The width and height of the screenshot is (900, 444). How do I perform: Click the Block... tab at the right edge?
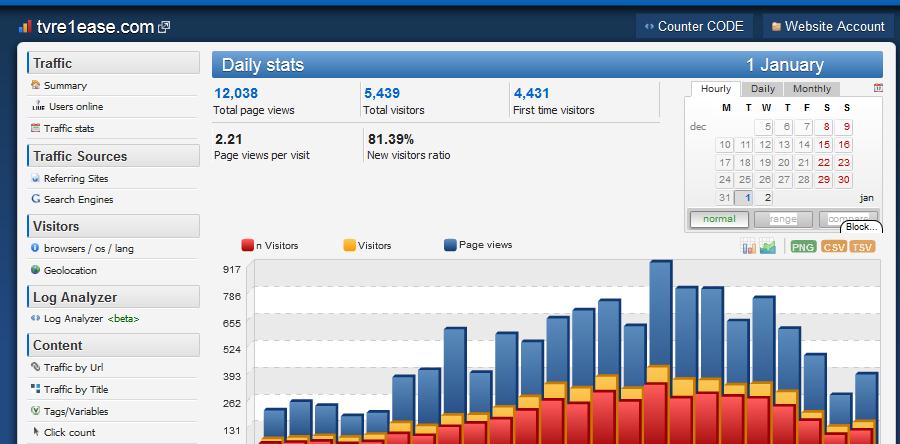tap(861, 227)
